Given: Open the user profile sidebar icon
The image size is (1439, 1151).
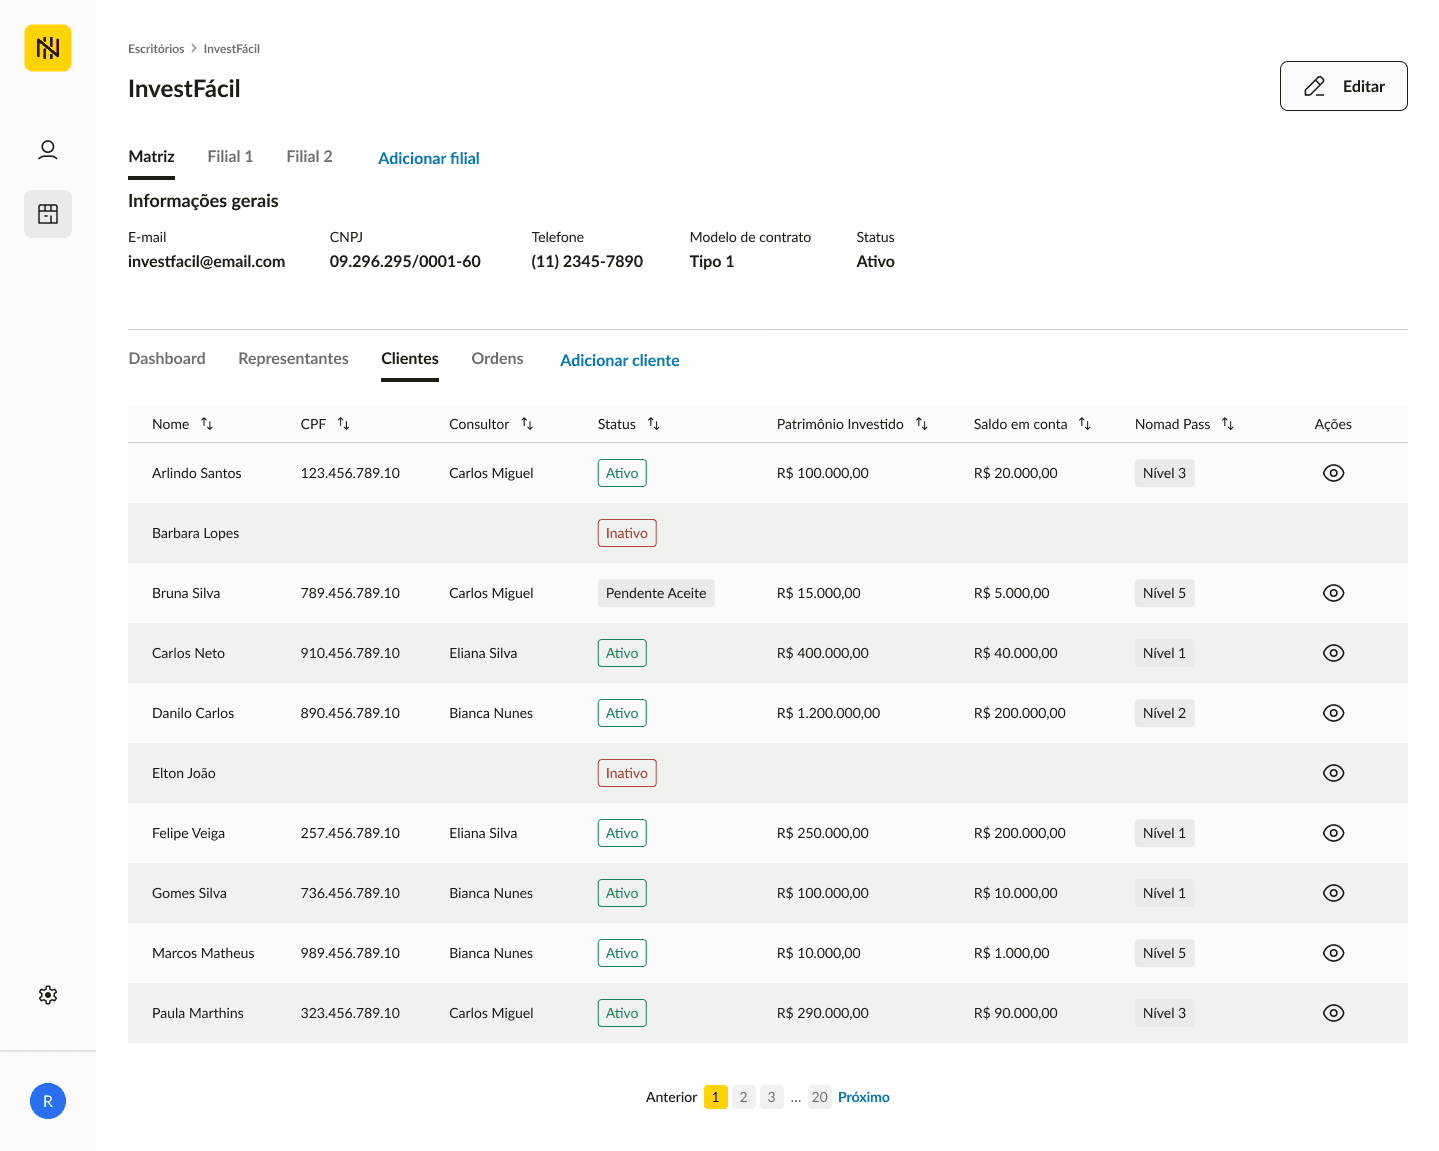Looking at the screenshot, I should pyautogui.click(x=48, y=150).
